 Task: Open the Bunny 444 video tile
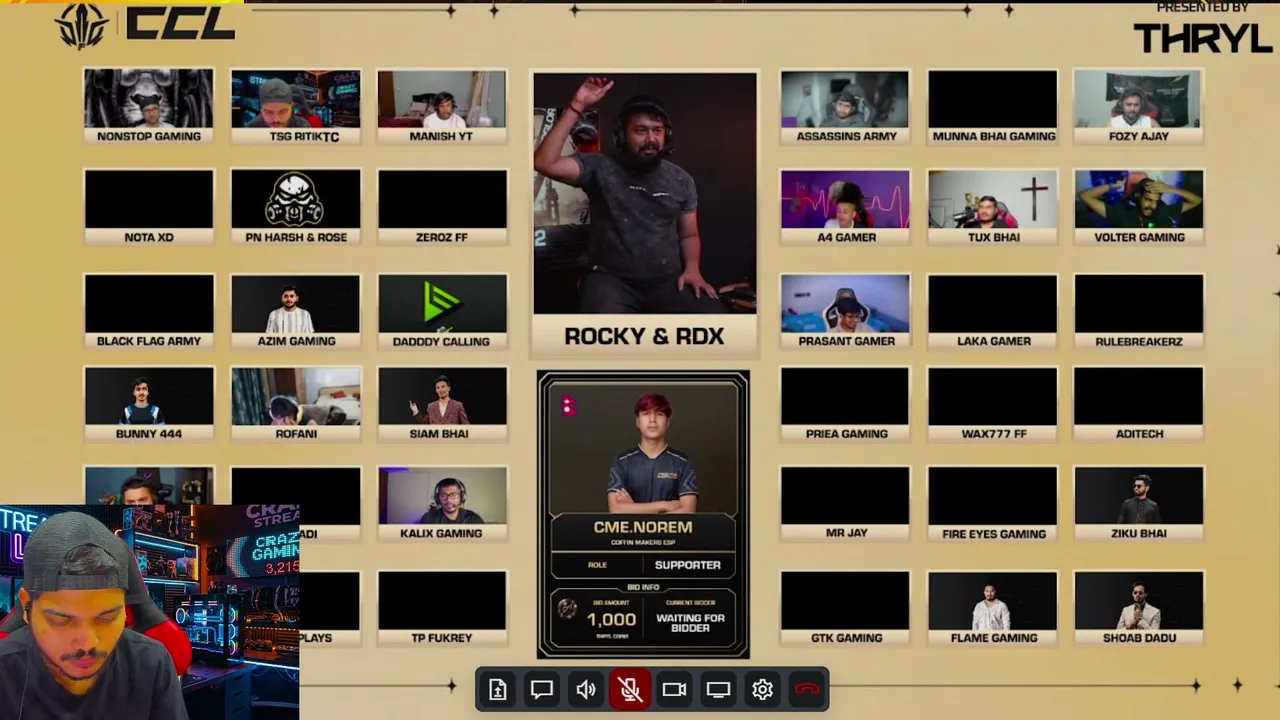point(149,404)
